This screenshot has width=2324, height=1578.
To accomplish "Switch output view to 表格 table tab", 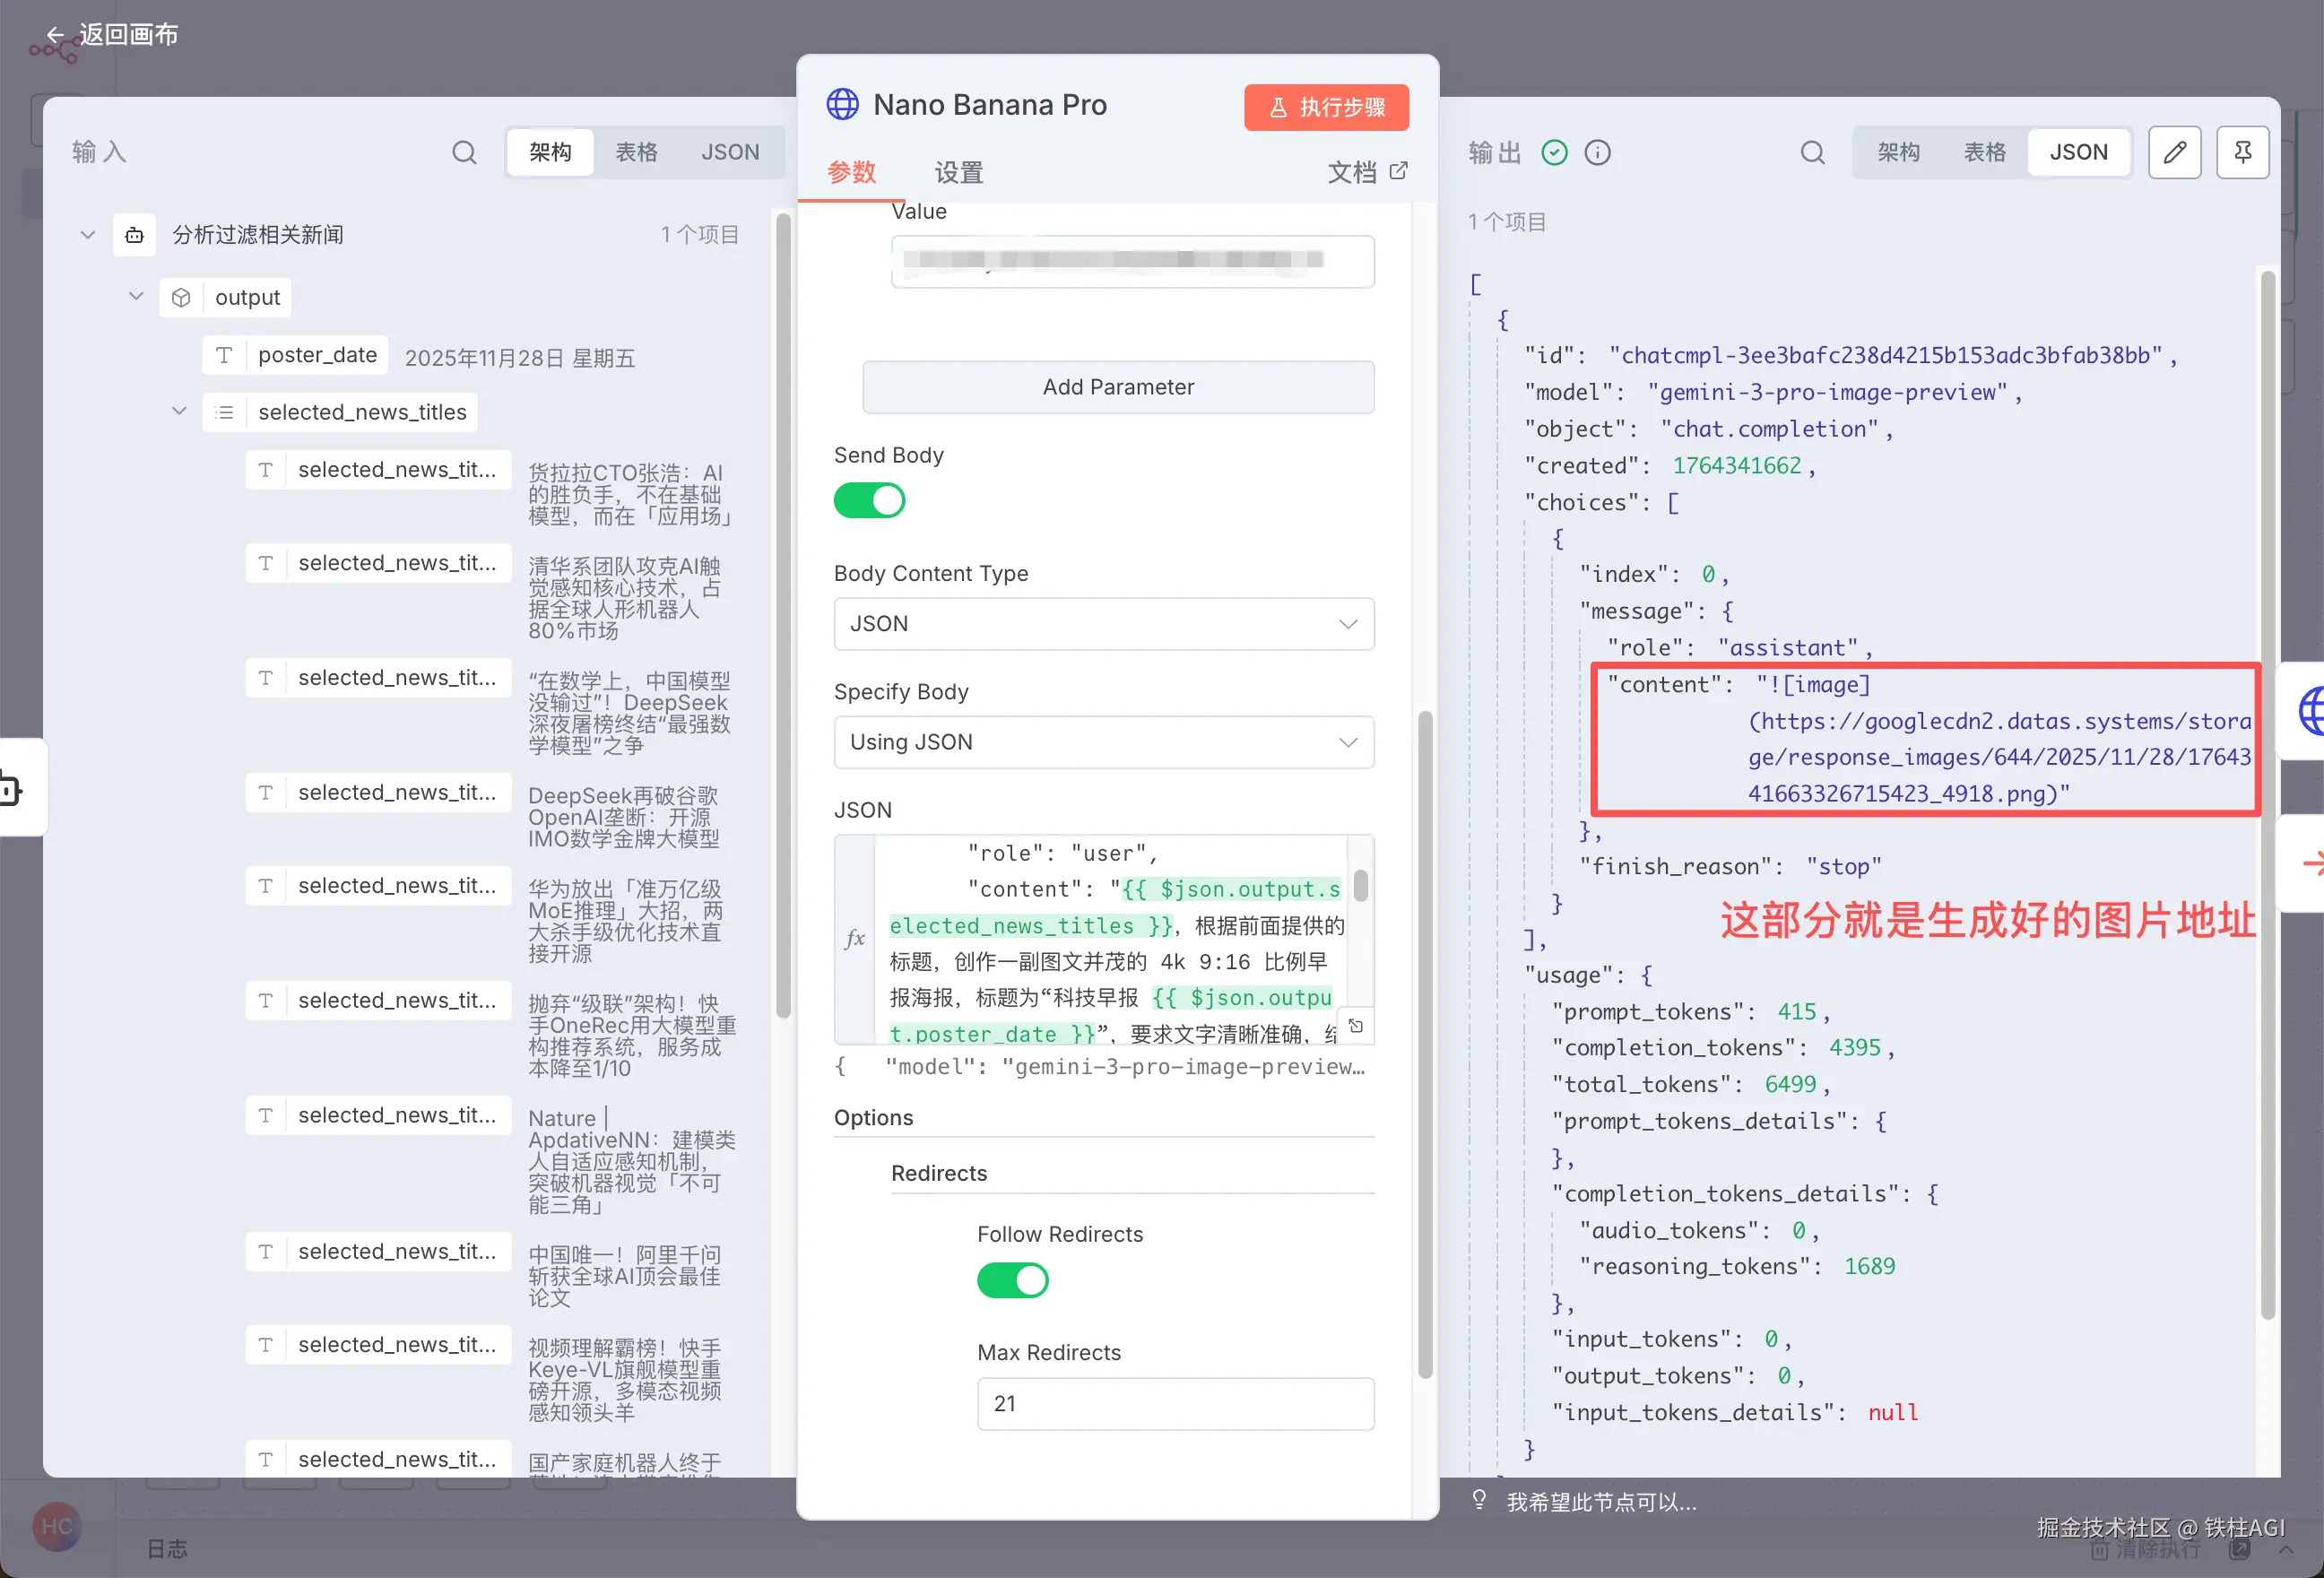I will (x=1984, y=152).
